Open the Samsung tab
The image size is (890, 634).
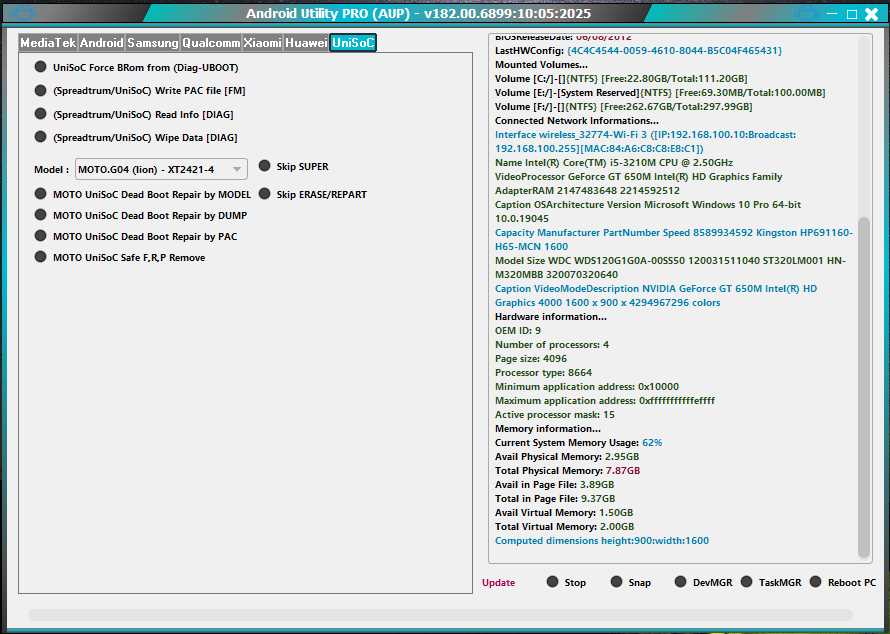(153, 43)
